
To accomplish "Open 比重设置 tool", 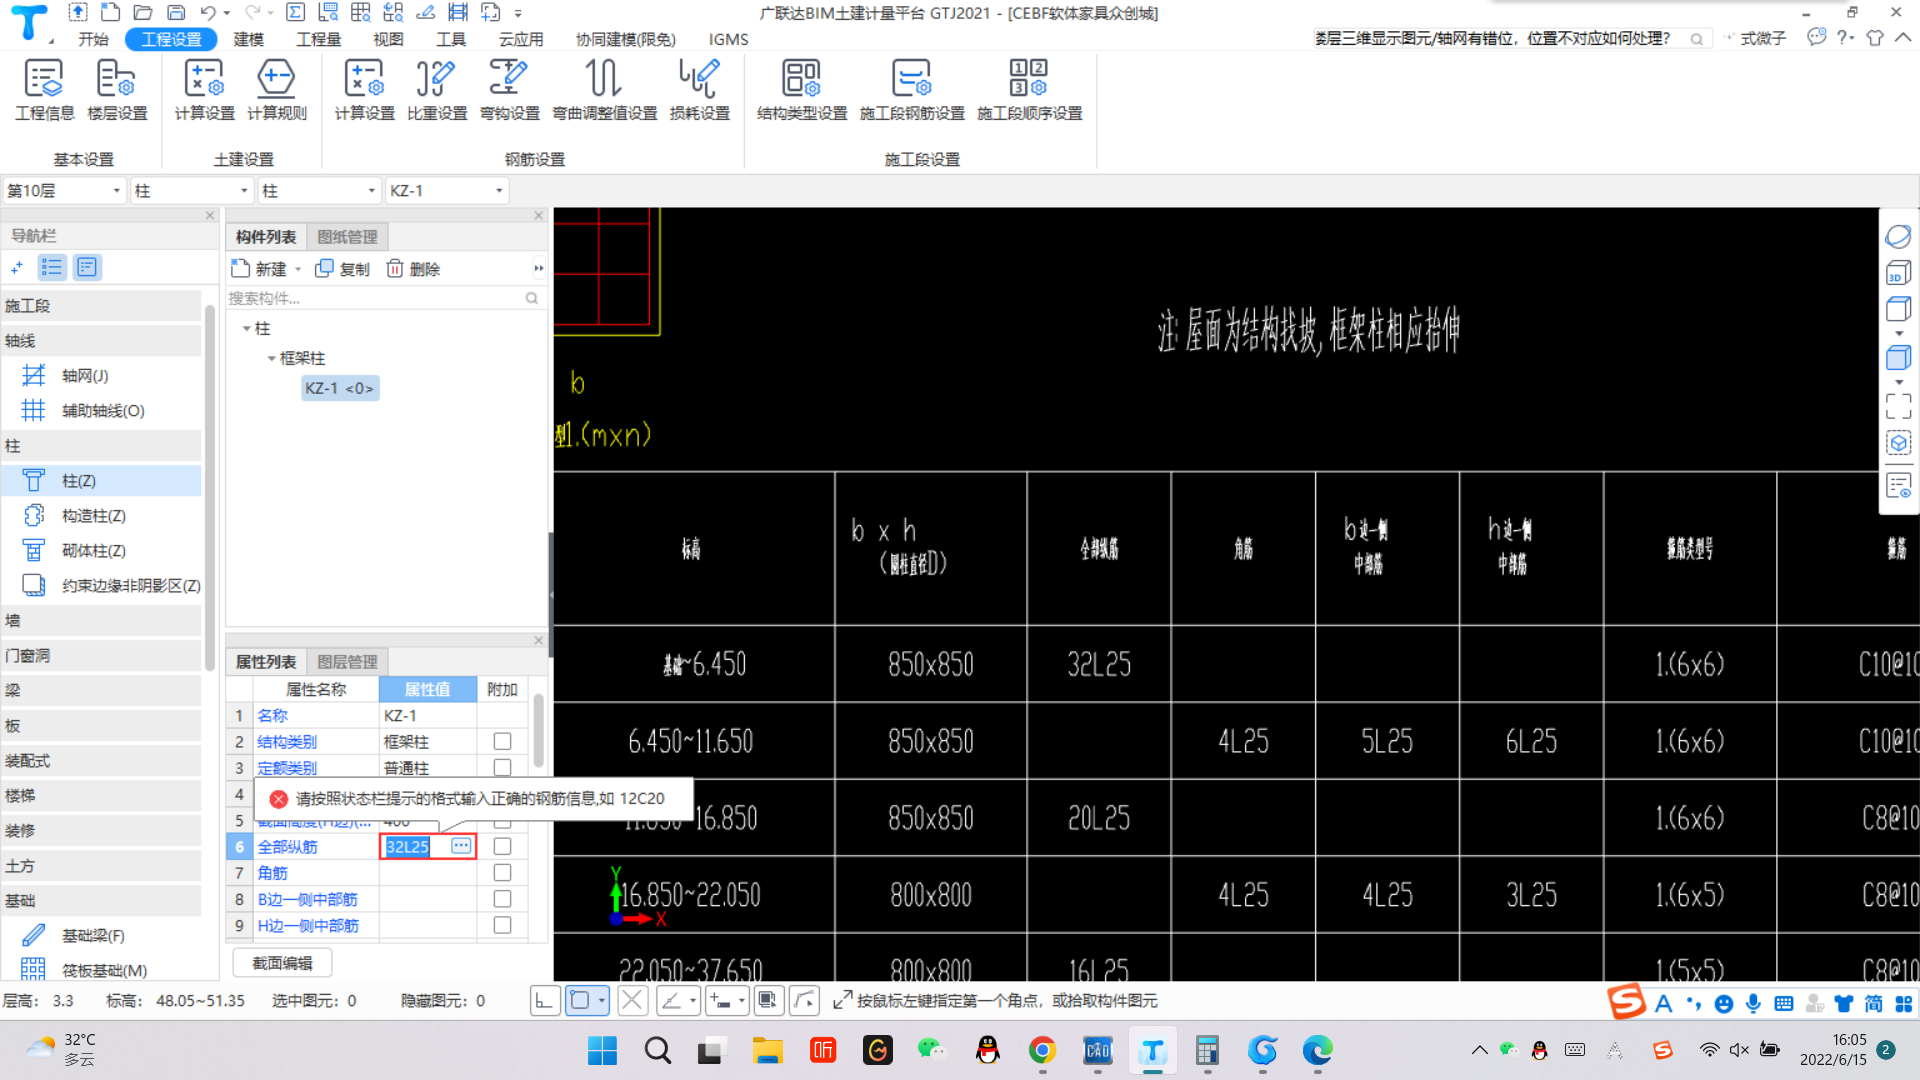I will pyautogui.click(x=437, y=90).
